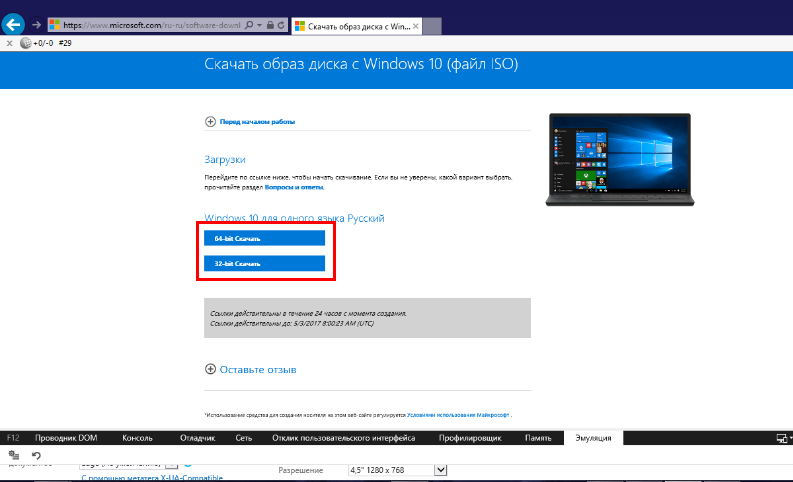This screenshot has height=482, width=793.
Task: Click the URL address field
Action: click(152, 25)
